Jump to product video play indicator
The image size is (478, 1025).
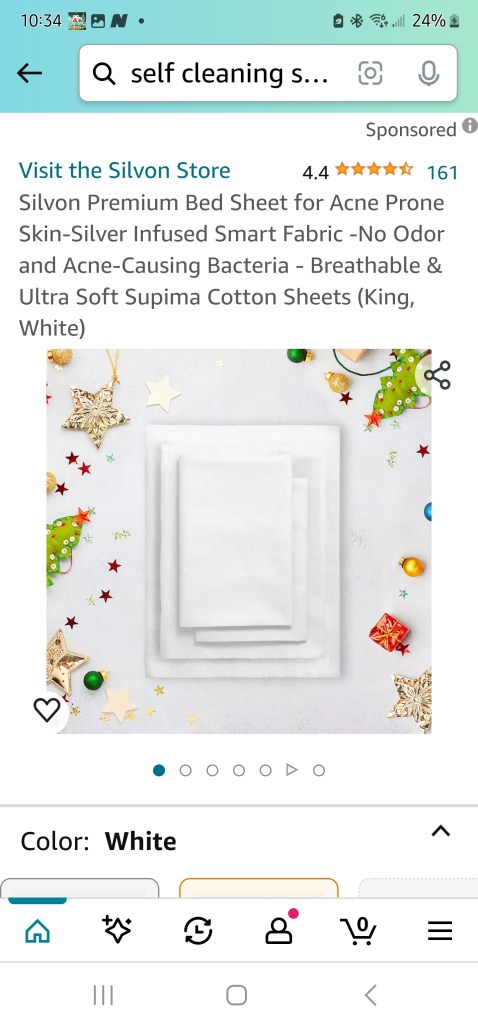[x=292, y=771]
